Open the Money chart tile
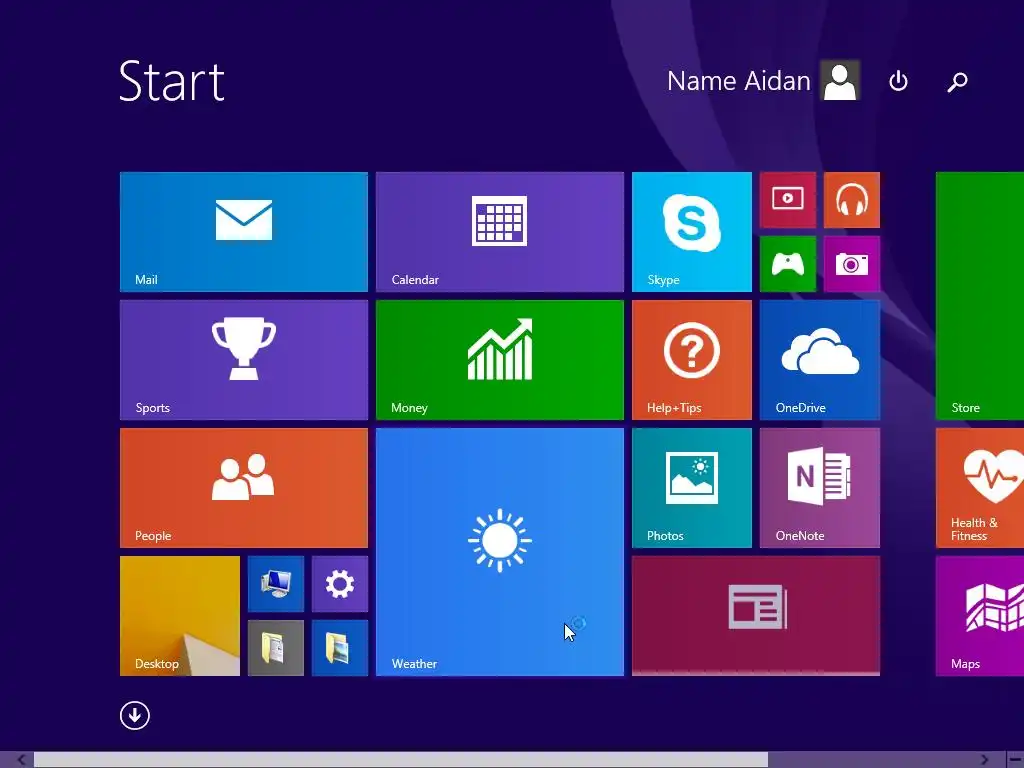 pyautogui.click(x=500, y=360)
